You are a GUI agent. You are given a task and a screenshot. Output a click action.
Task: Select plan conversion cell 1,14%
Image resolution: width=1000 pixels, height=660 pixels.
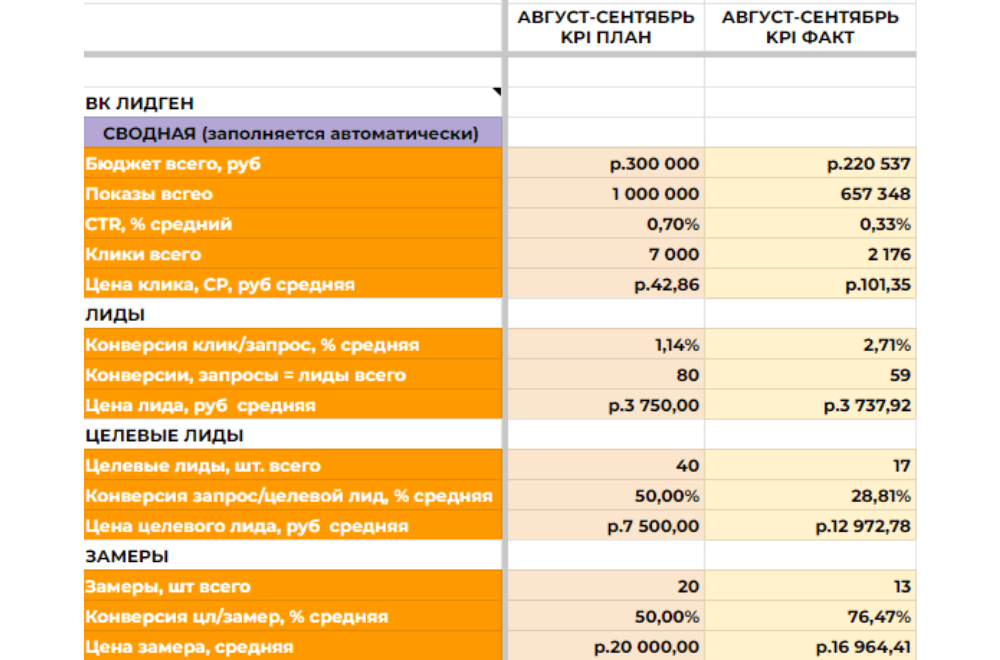coord(606,344)
